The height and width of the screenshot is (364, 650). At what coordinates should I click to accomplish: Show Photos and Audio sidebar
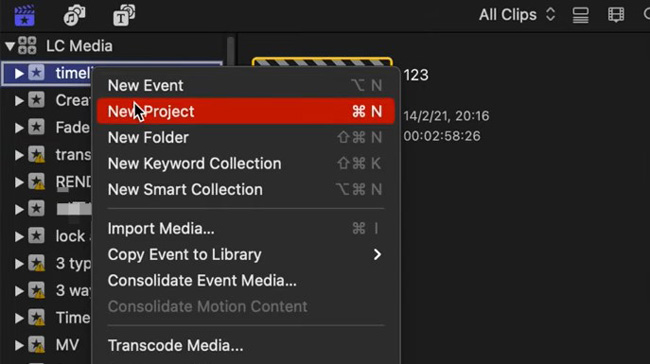point(74,15)
